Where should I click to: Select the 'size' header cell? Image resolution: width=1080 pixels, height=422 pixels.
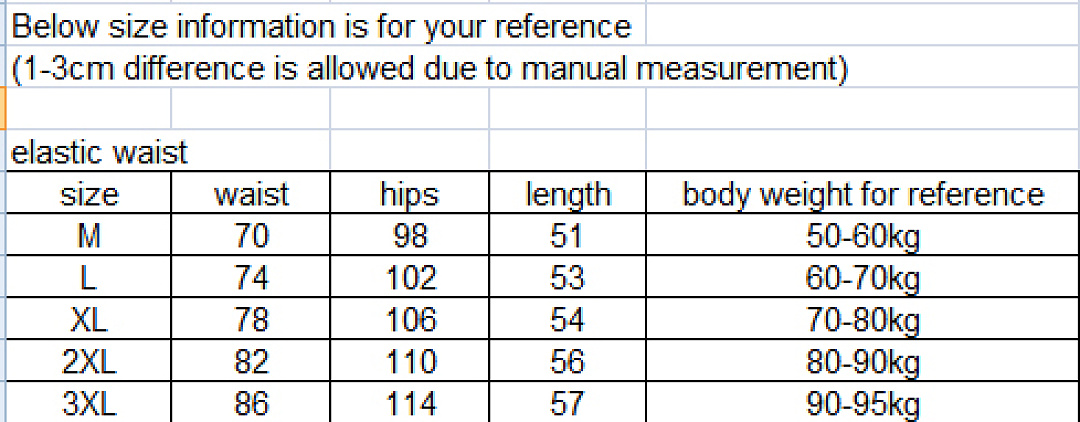pos(89,195)
